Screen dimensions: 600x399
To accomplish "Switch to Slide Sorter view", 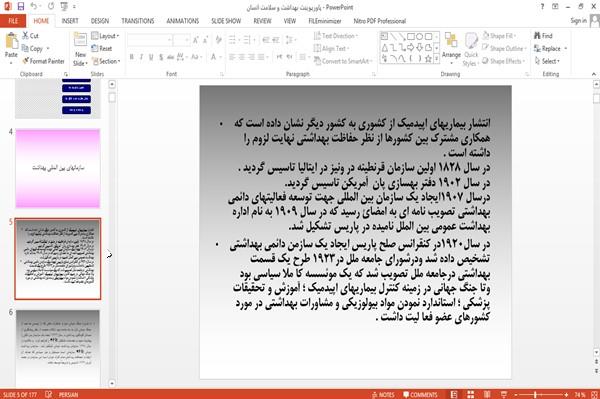I will click(x=470, y=394).
